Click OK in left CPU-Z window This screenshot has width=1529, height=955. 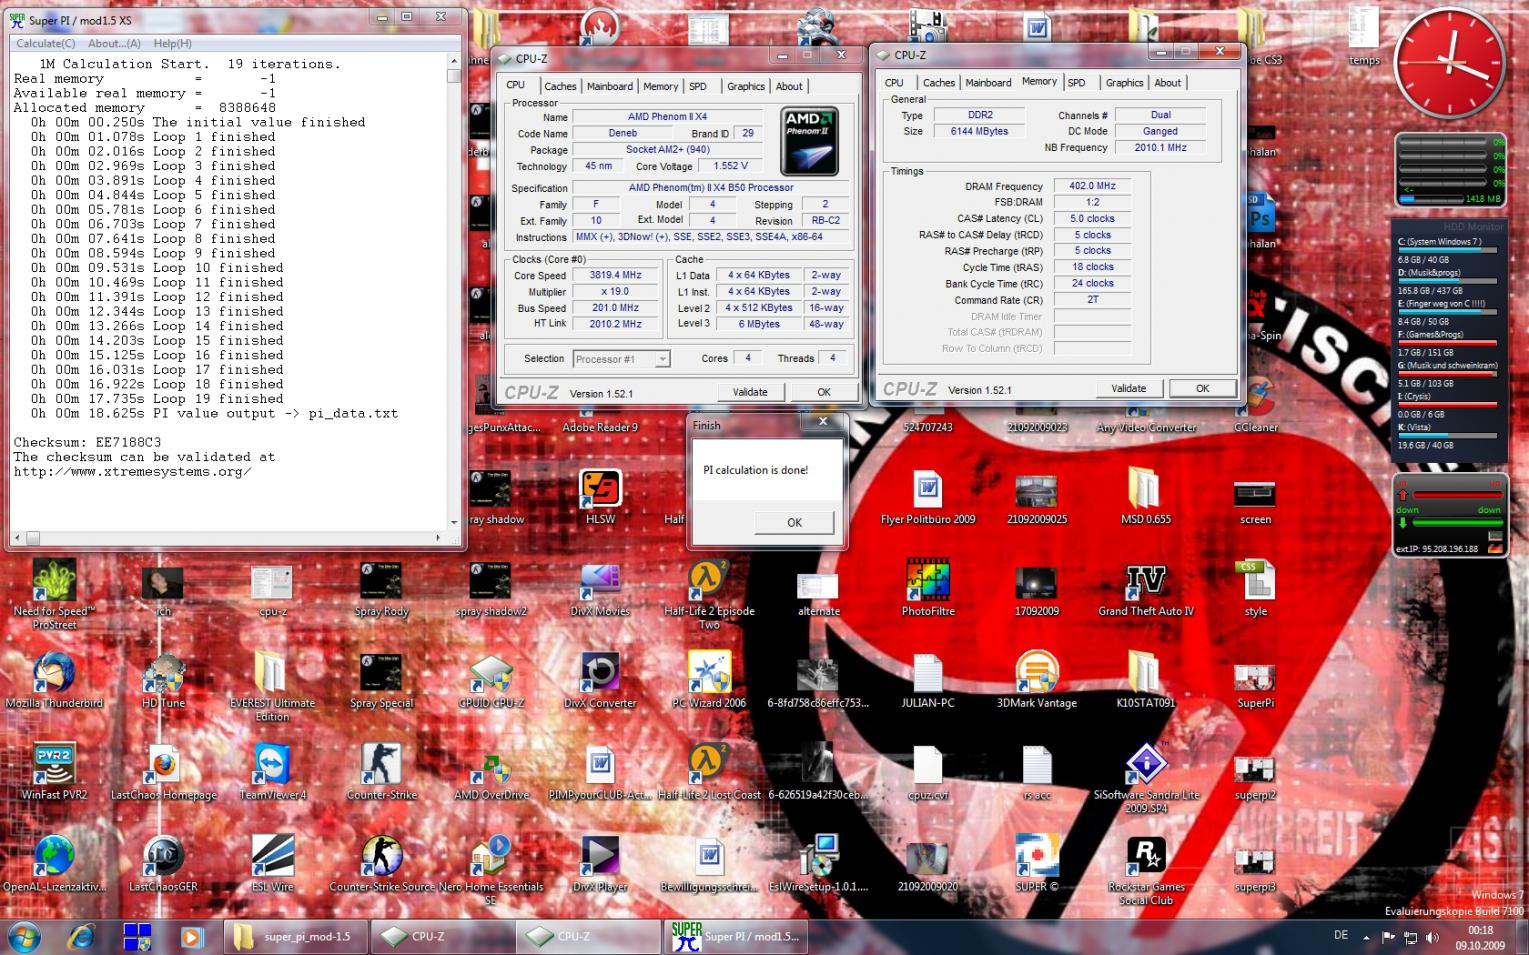click(823, 392)
